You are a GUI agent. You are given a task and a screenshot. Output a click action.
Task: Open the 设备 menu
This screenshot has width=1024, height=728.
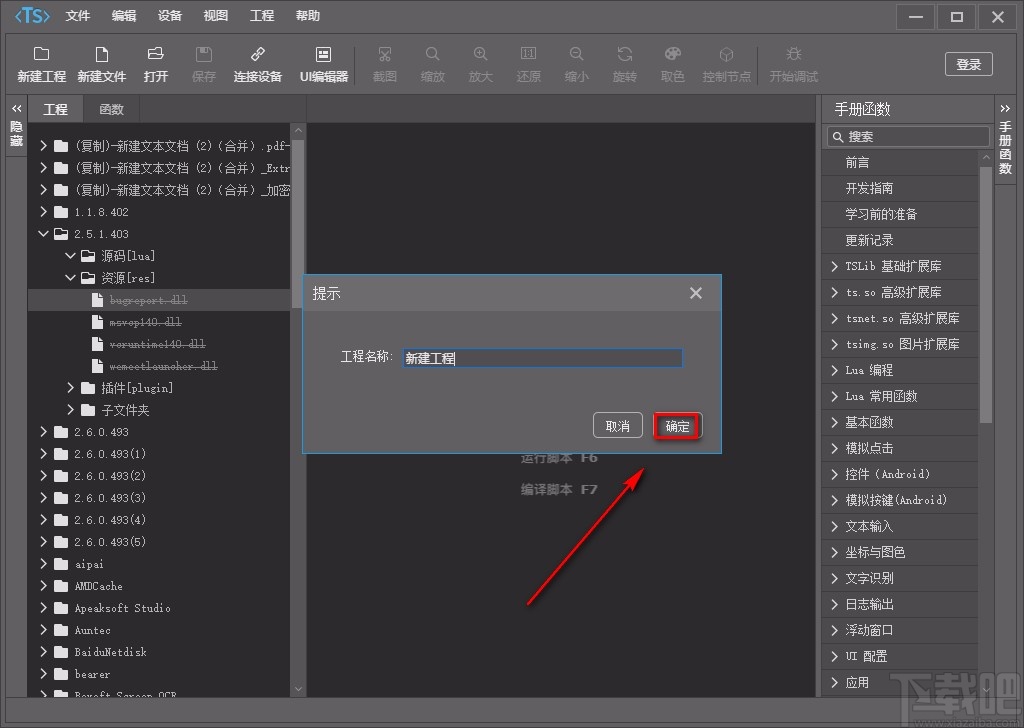pyautogui.click(x=170, y=16)
